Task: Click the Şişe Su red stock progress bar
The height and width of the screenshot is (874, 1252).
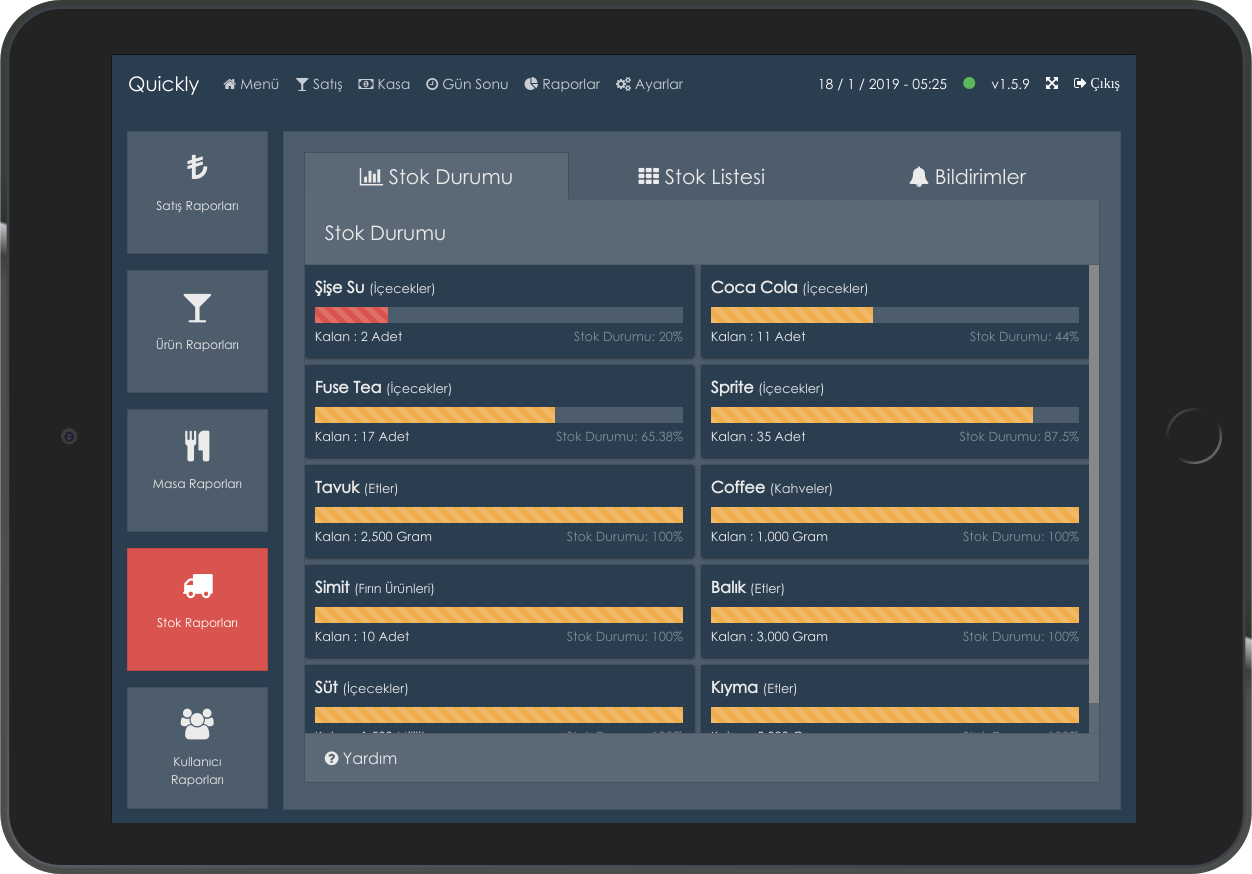Action: [351, 314]
